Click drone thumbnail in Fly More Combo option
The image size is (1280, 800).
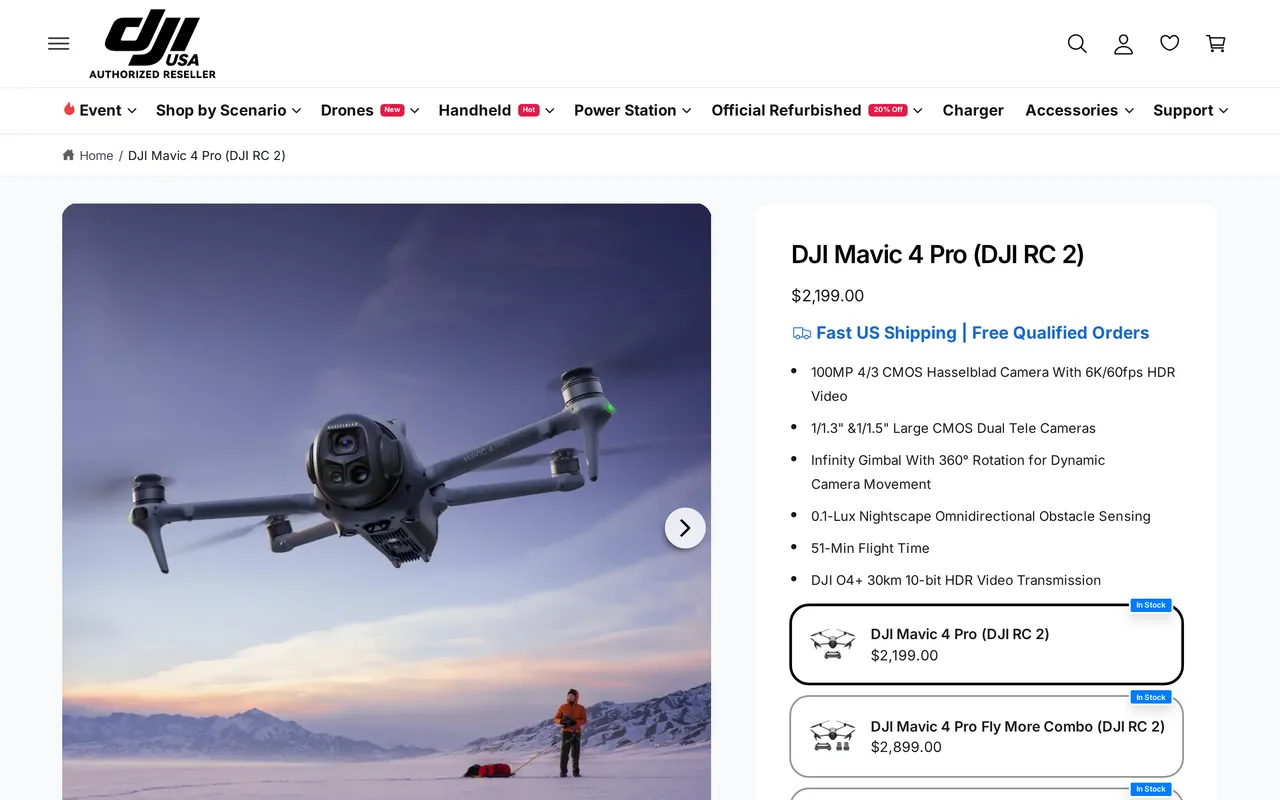tap(833, 736)
